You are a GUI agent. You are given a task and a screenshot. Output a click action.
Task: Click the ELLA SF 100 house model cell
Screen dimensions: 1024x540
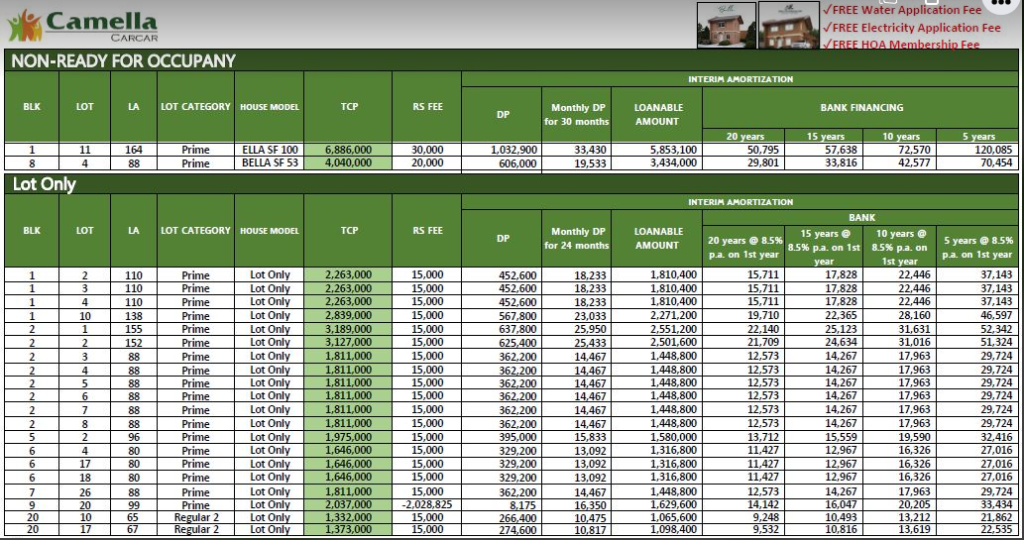point(270,150)
